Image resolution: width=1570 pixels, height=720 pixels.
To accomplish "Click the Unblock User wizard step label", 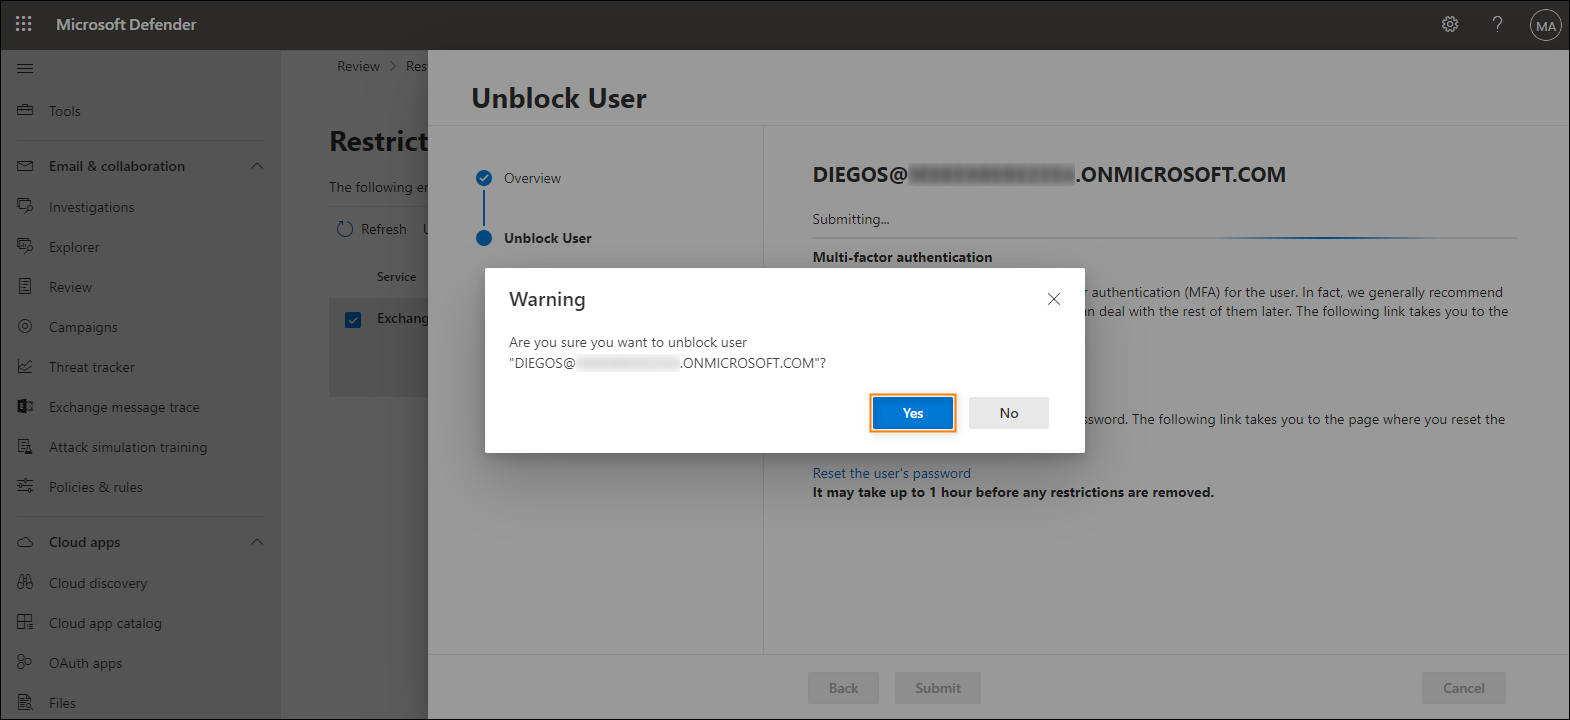I will coord(548,238).
